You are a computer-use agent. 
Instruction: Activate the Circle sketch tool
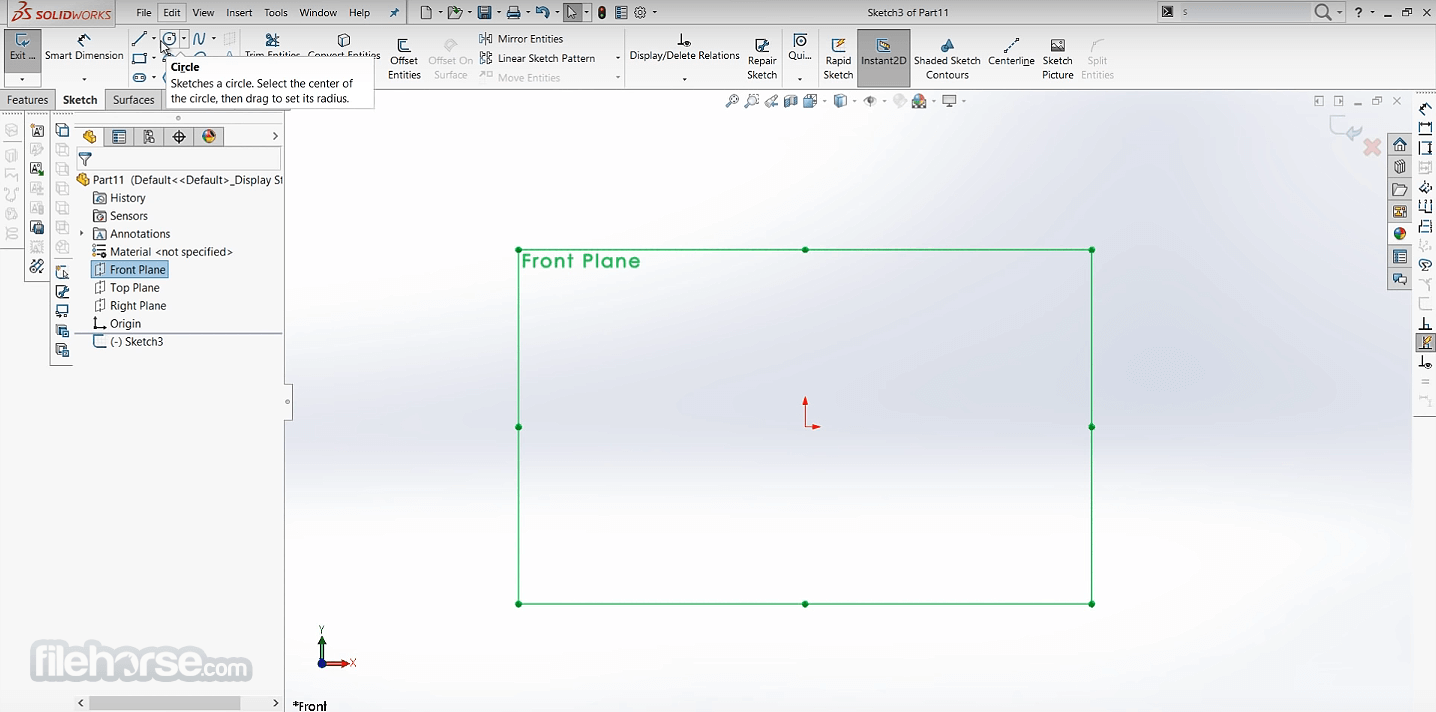tap(169, 39)
